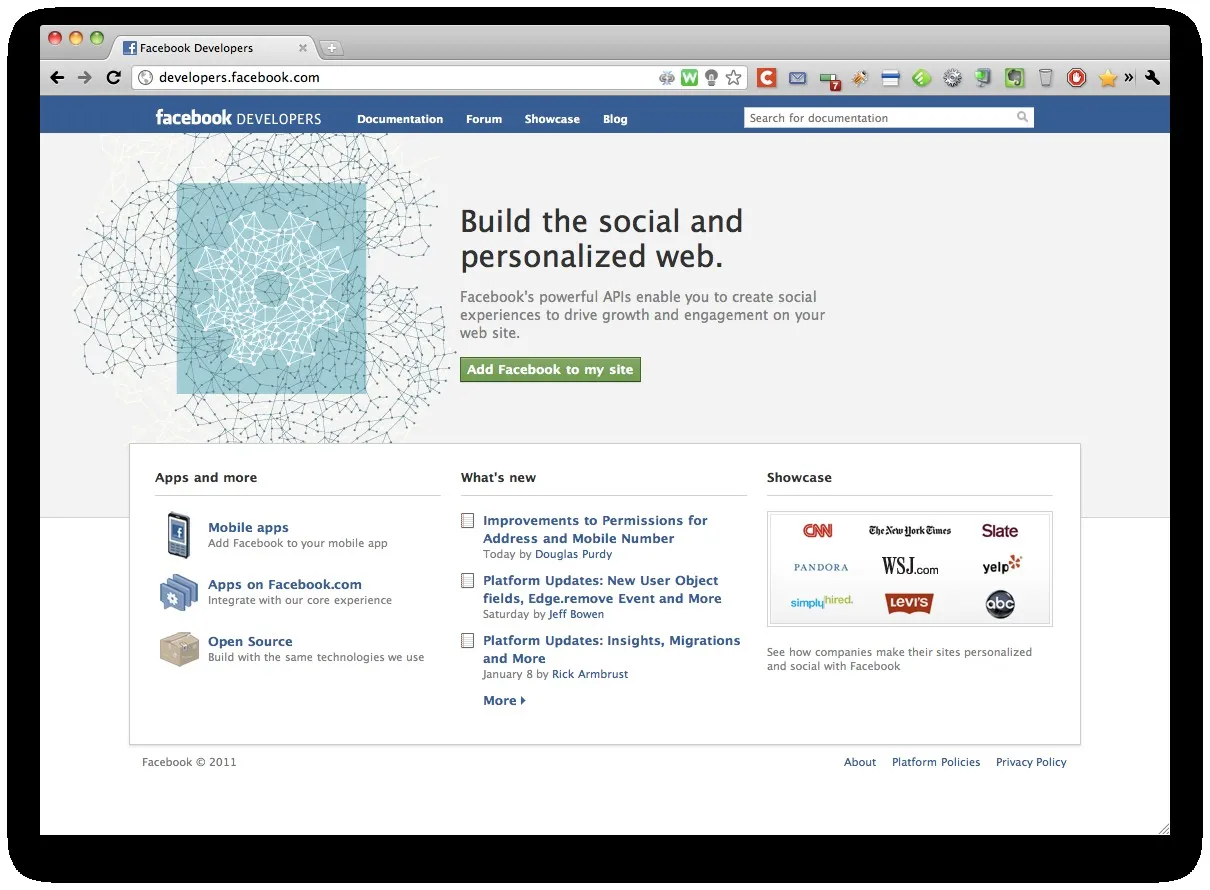The image size is (1210, 890).
Task: Click the WSJ.com logo in Showcase
Action: [x=910, y=567]
